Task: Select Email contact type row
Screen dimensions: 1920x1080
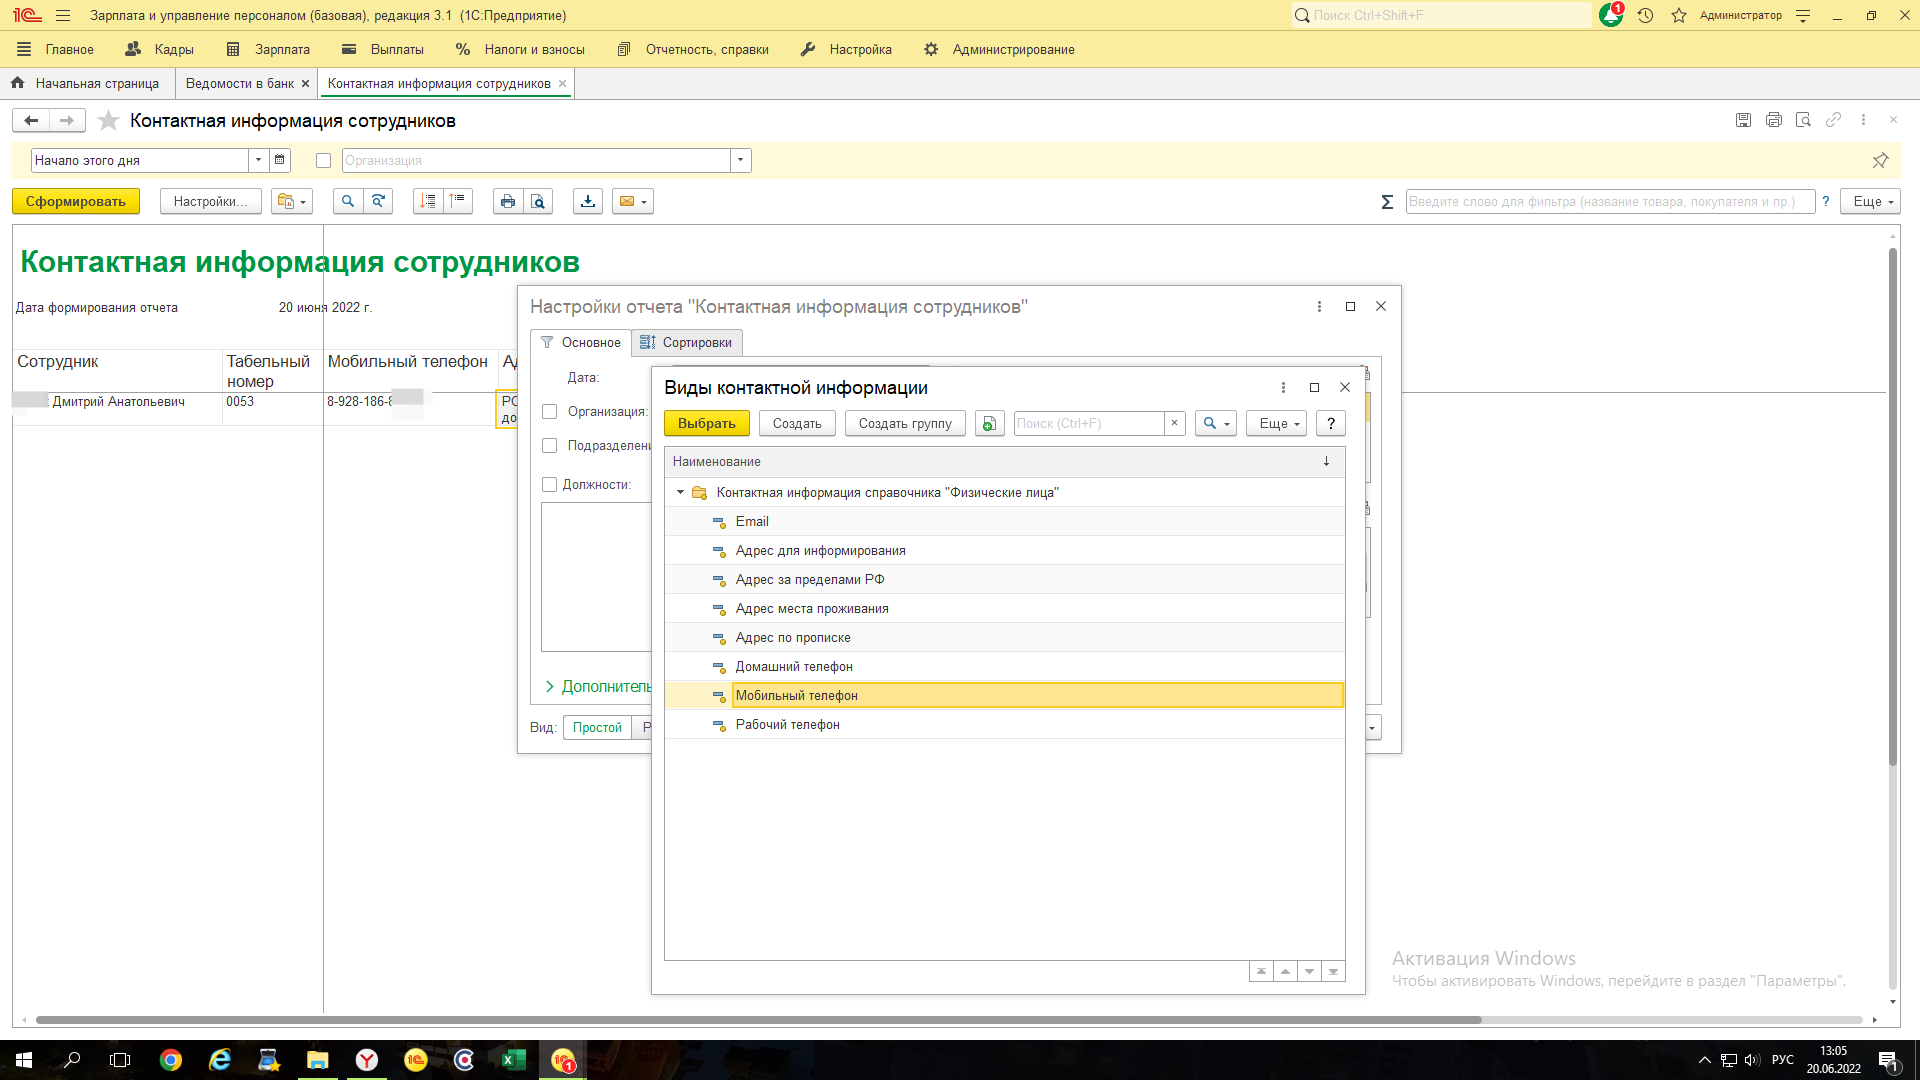Action: coord(1005,522)
